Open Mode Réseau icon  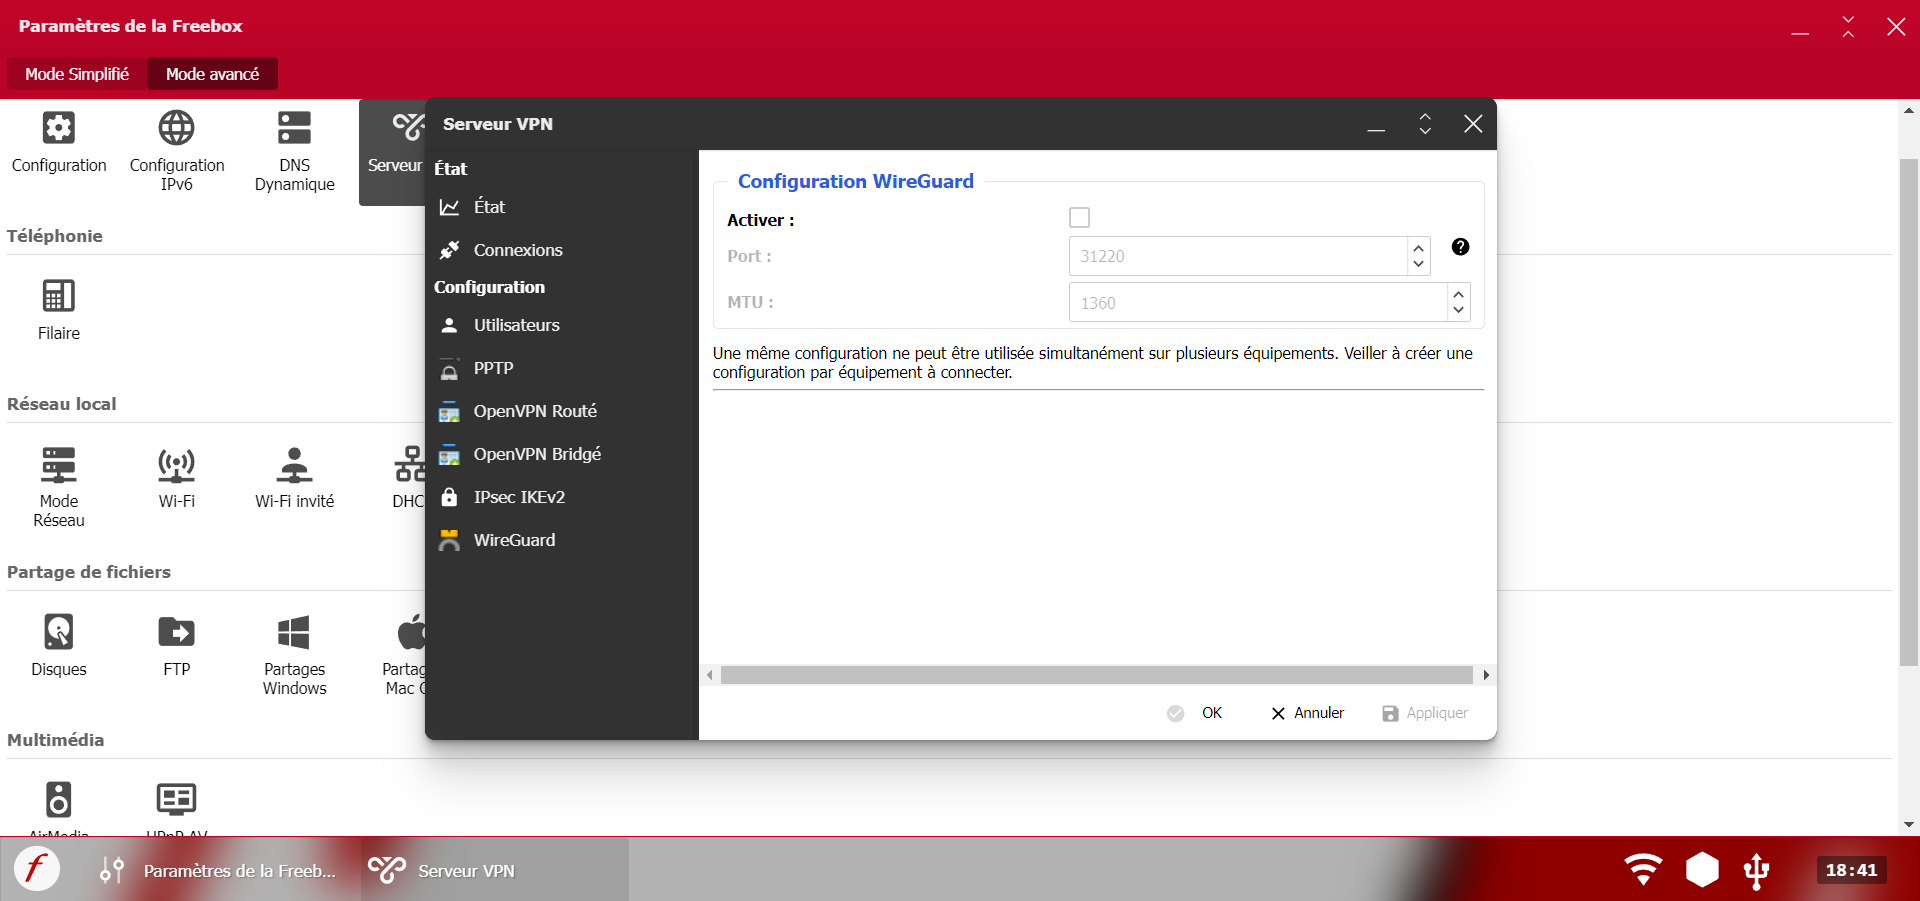pyautogui.click(x=59, y=464)
